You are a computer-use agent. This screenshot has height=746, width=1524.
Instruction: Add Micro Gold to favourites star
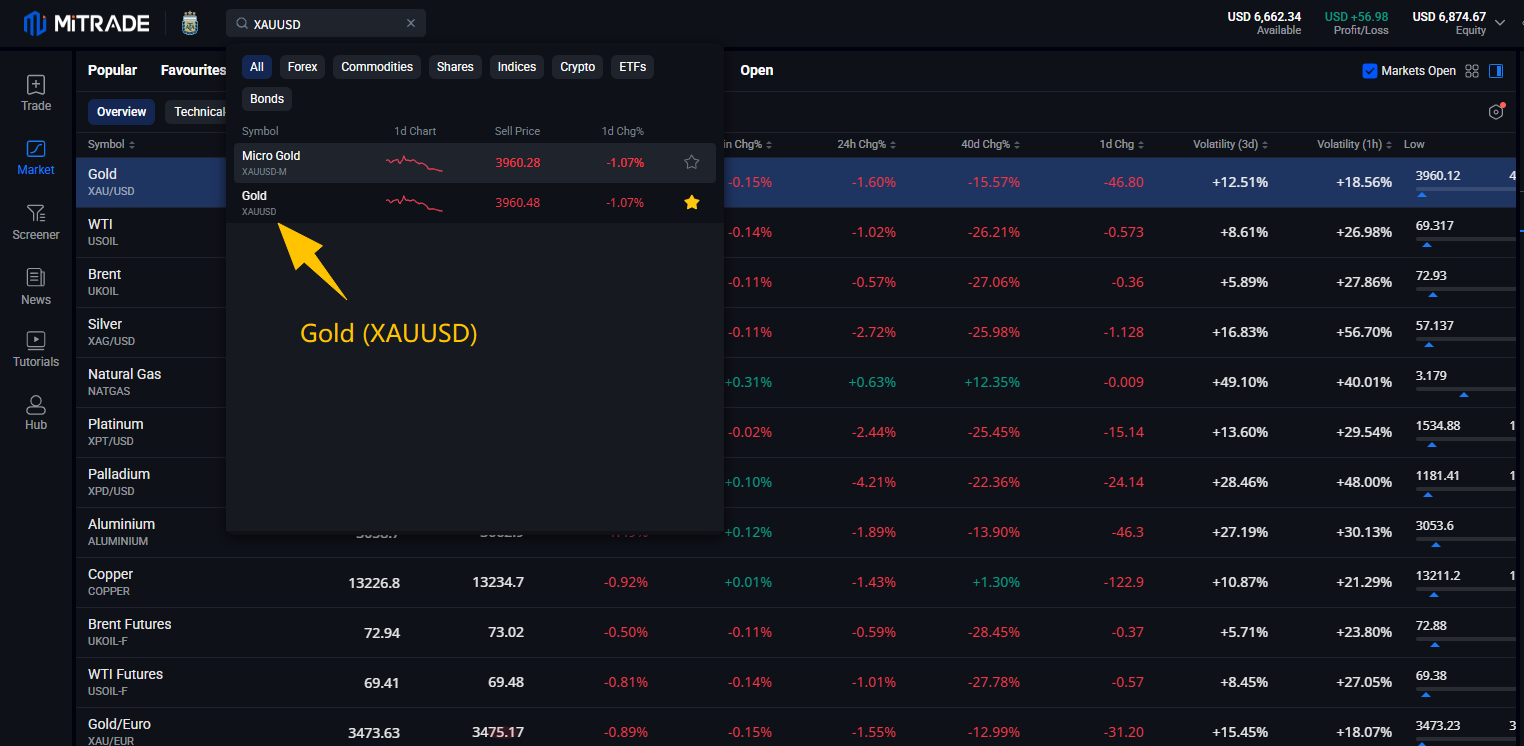[691, 162]
